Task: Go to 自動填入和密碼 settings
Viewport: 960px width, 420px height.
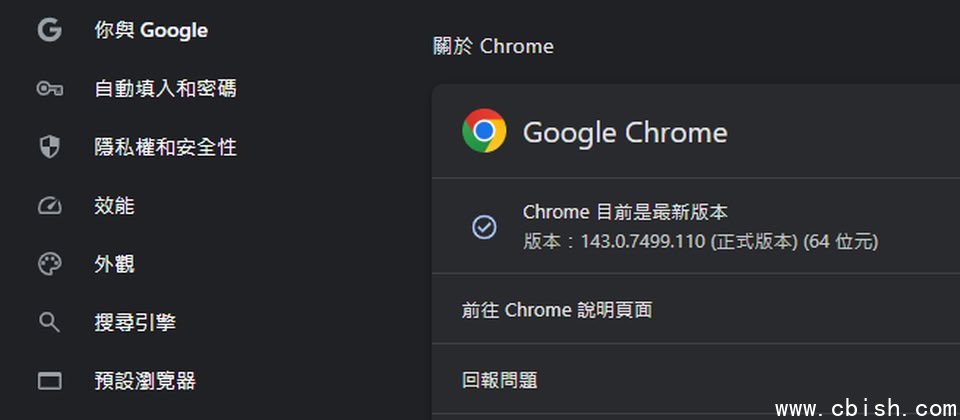Action: [165, 89]
